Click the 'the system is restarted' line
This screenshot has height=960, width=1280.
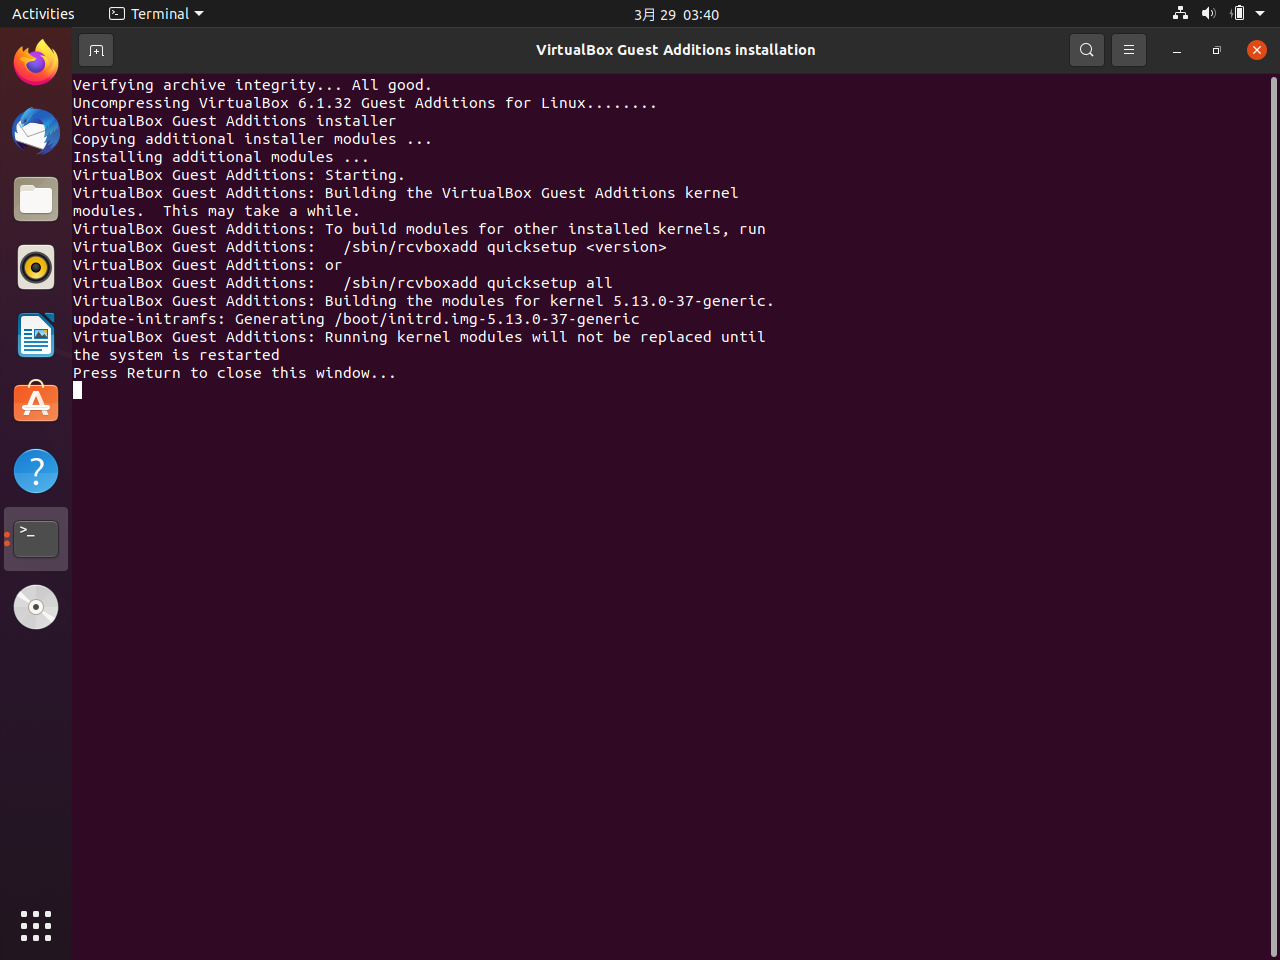point(176,355)
